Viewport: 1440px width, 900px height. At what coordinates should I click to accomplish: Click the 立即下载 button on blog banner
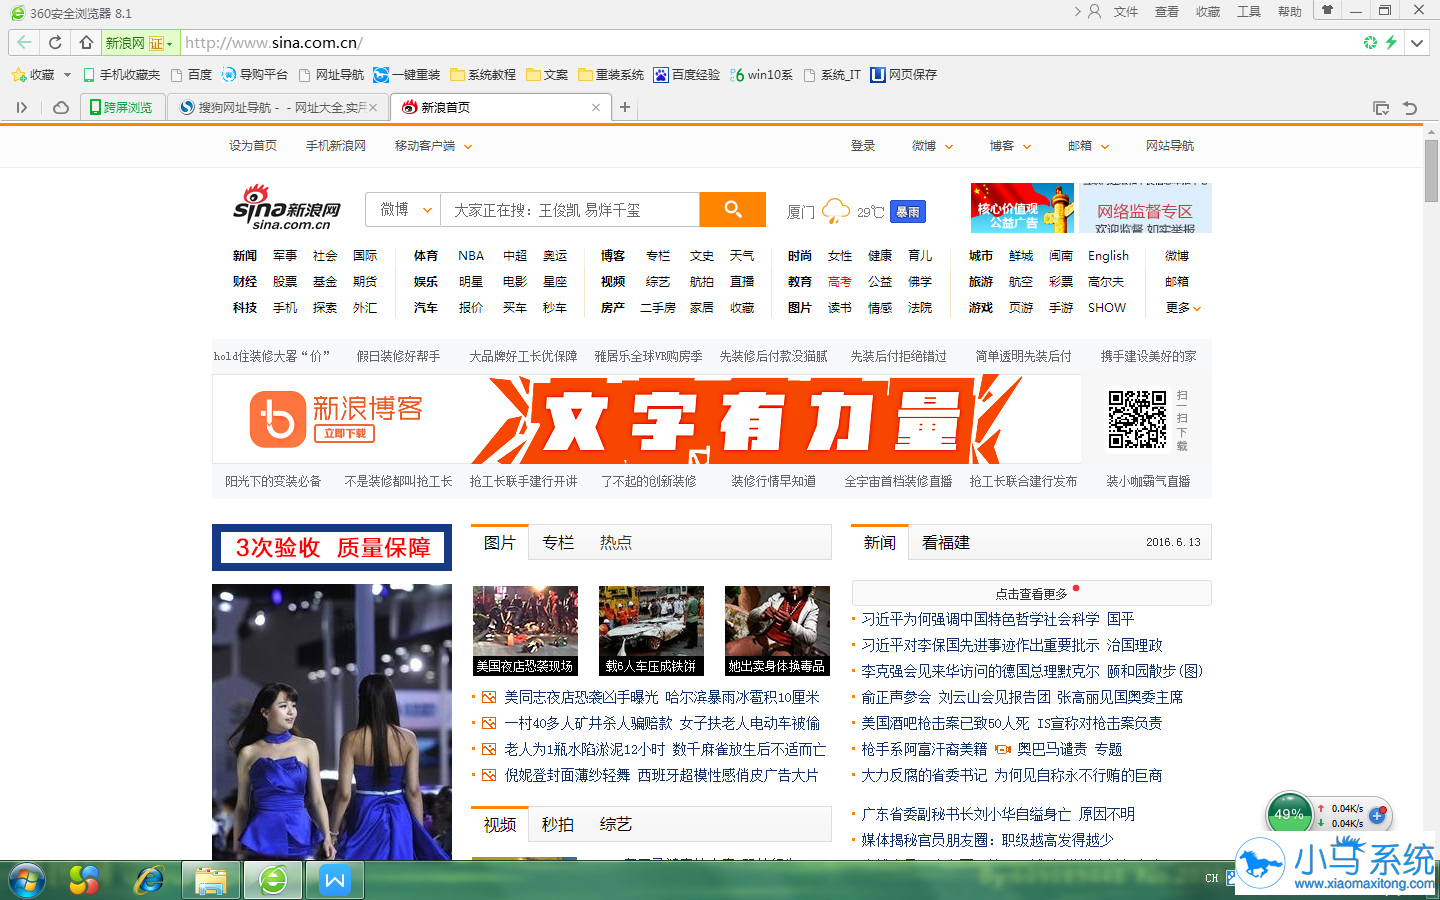345,433
